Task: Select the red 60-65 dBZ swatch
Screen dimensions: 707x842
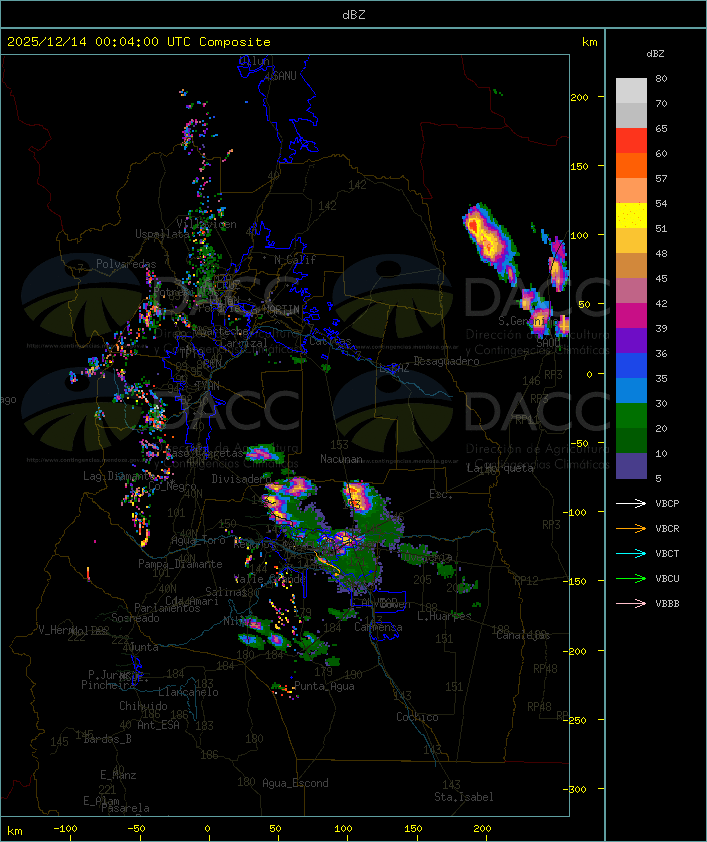Action: click(x=631, y=141)
